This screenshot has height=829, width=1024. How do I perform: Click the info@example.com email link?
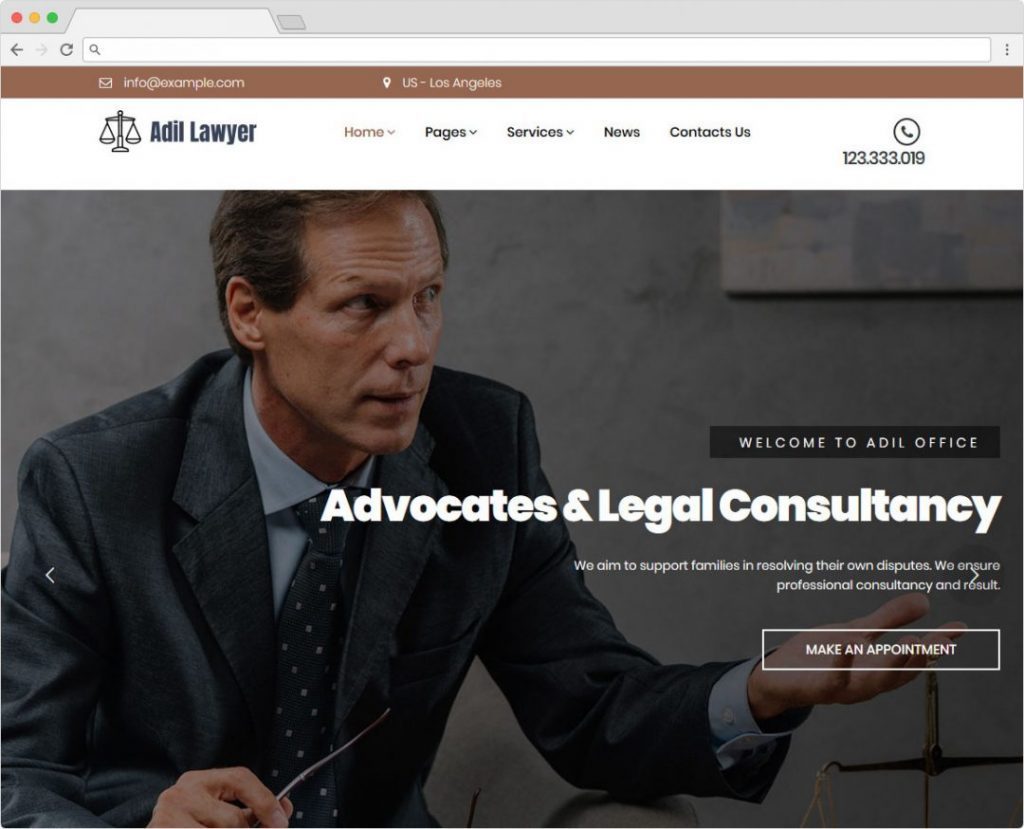pyautogui.click(x=184, y=83)
